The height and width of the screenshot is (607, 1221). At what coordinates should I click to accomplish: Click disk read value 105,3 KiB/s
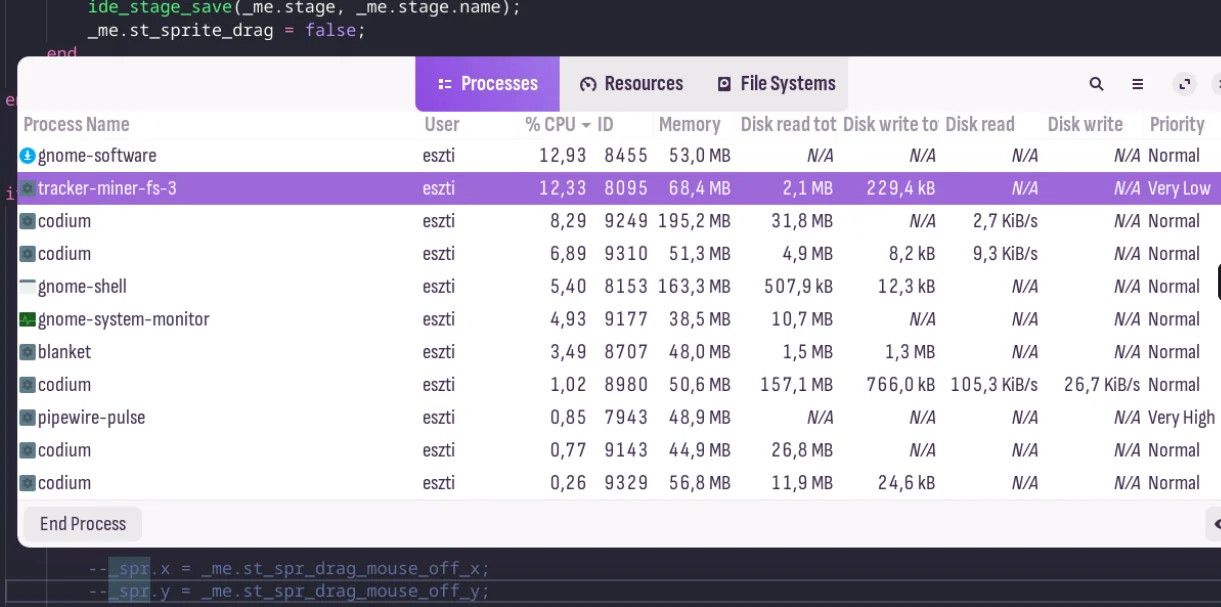pos(994,385)
